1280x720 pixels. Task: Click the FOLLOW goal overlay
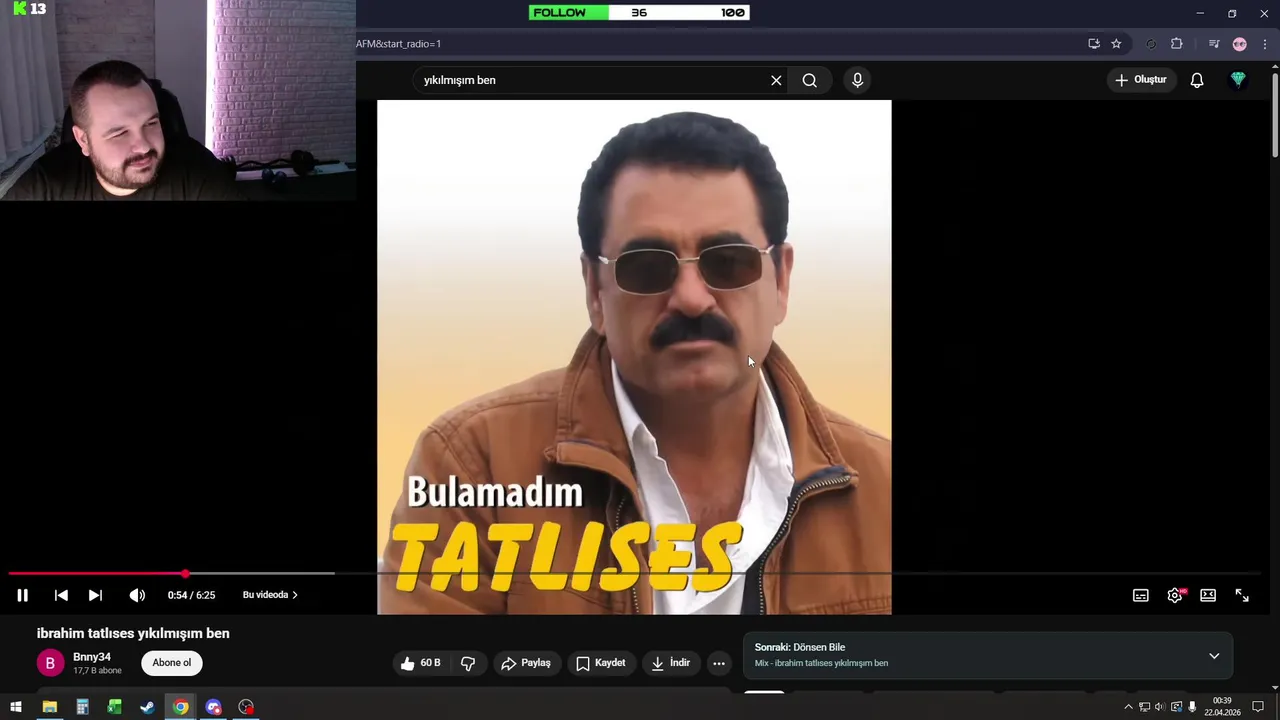point(639,13)
